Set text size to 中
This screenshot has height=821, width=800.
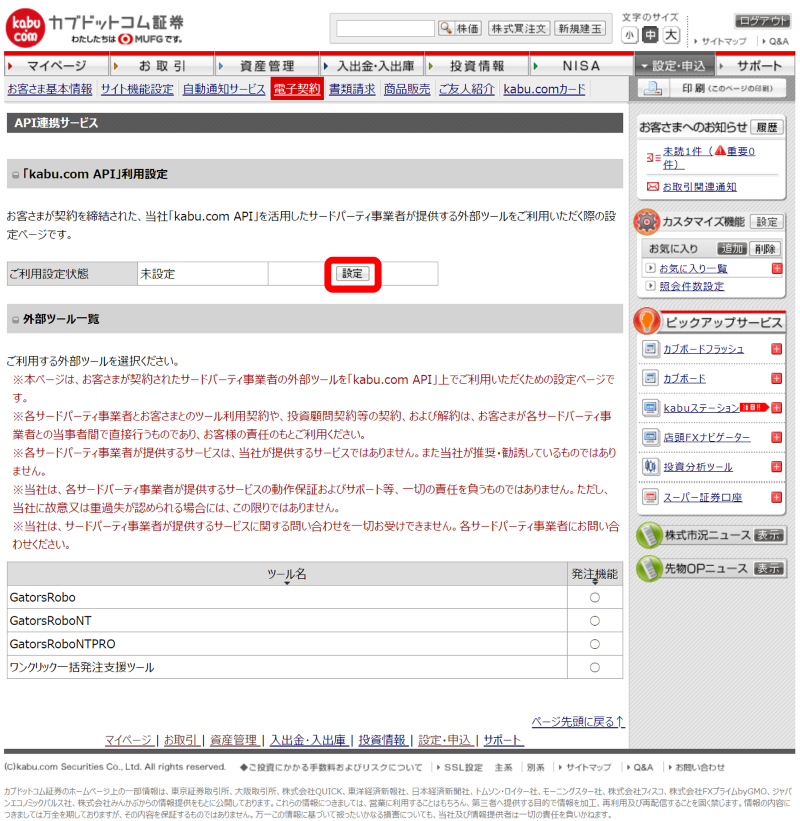(x=650, y=35)
